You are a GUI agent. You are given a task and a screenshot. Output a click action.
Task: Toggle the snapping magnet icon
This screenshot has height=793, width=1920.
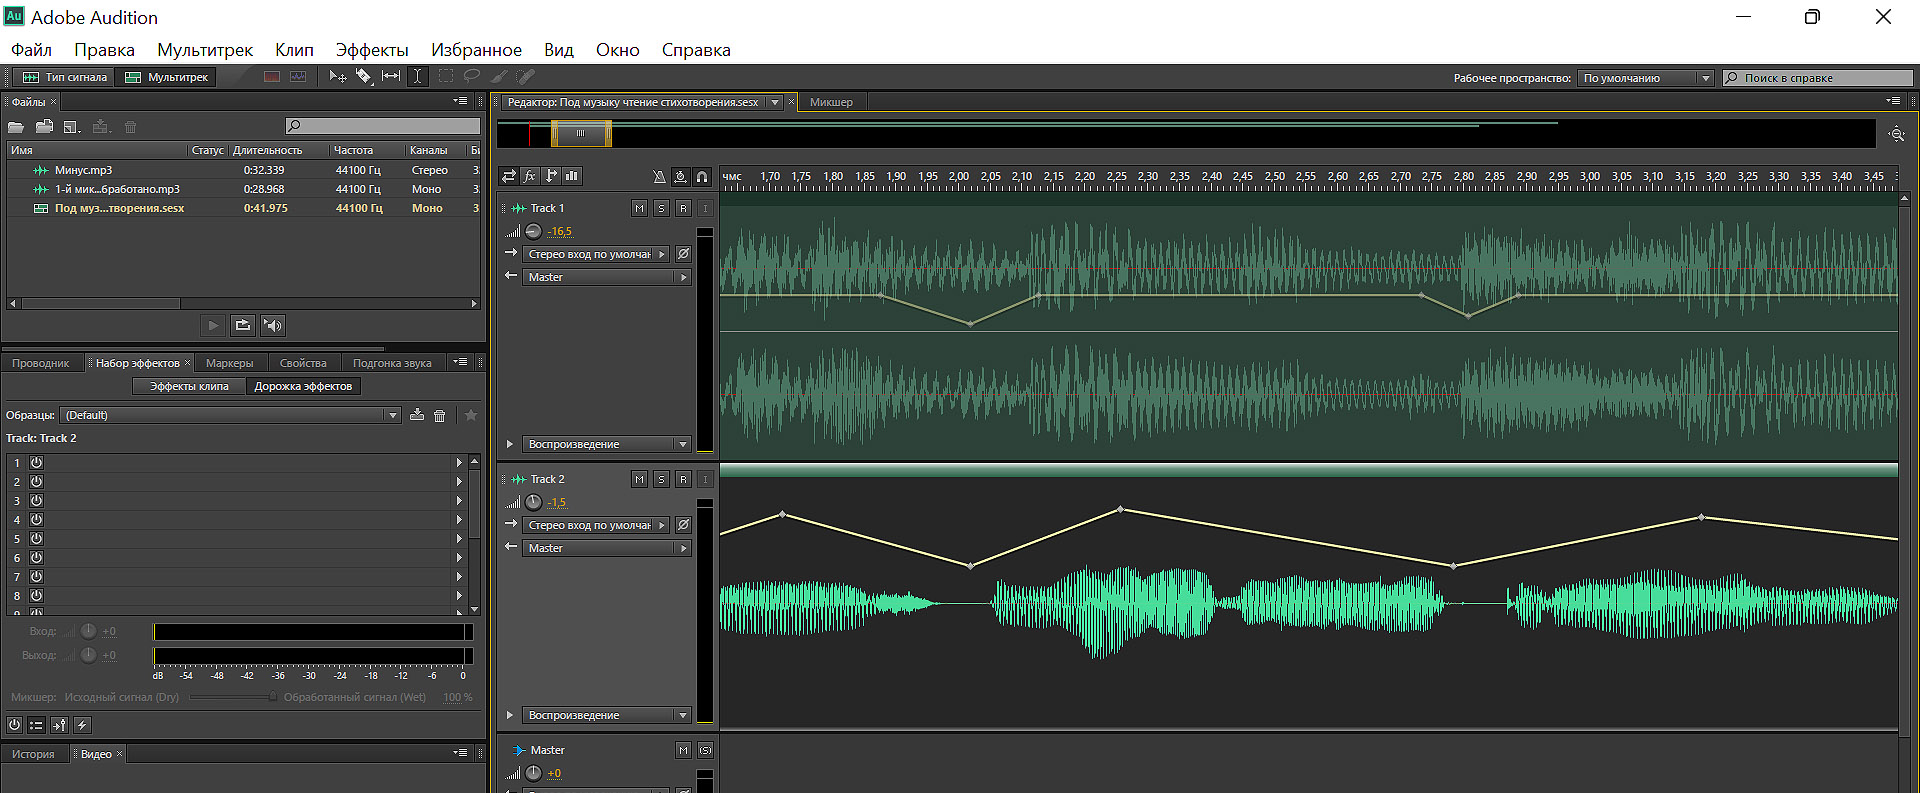(x=702, y=177)
